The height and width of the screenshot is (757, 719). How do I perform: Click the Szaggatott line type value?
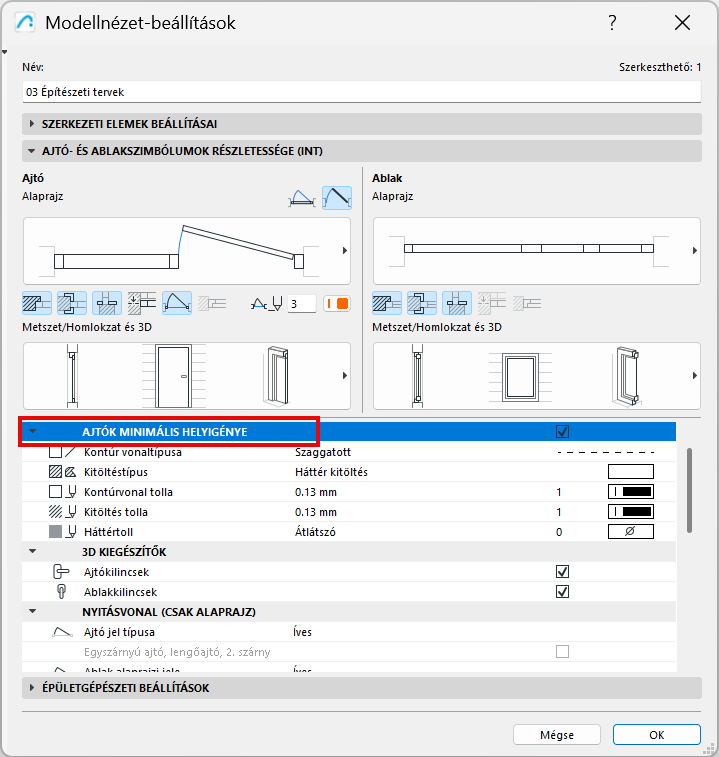click(x=323, y=452)
